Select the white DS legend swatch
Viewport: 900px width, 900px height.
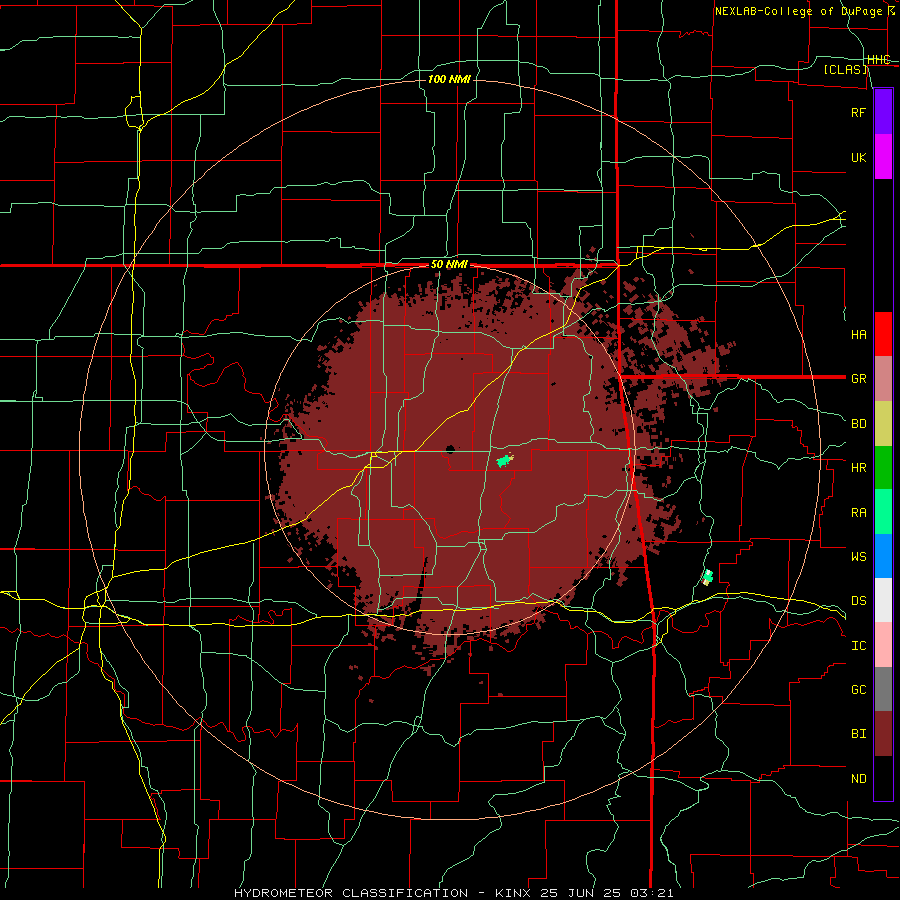coord(883,600)
